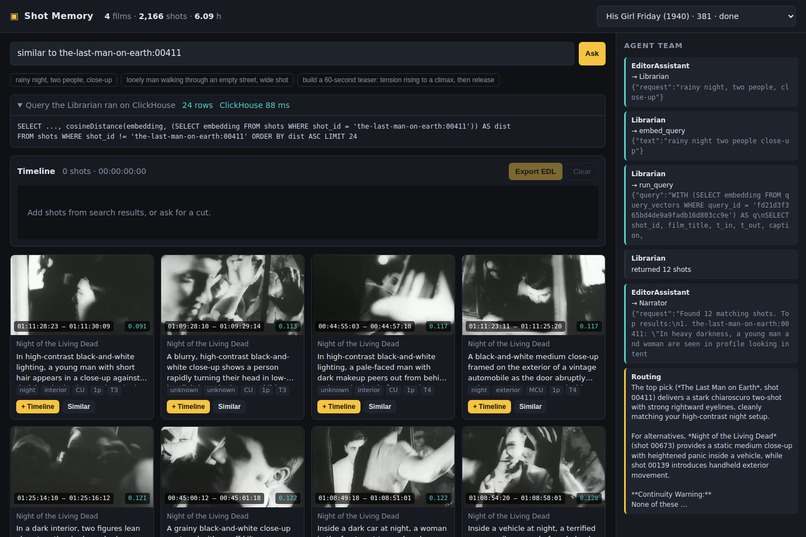
Task: Open the EditorAssistant → Librarian agent entry
Action: [711, 82]
